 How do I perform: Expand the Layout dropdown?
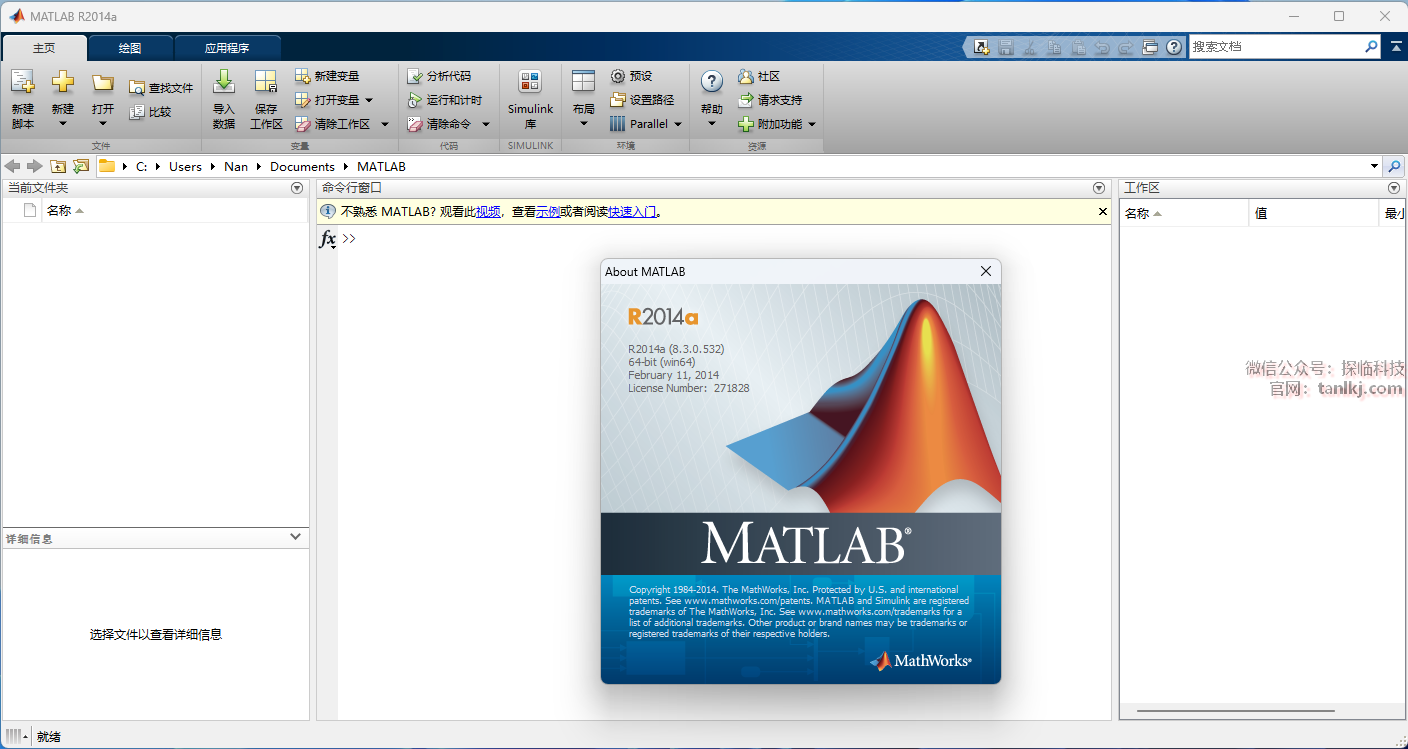tap(583, 124)
